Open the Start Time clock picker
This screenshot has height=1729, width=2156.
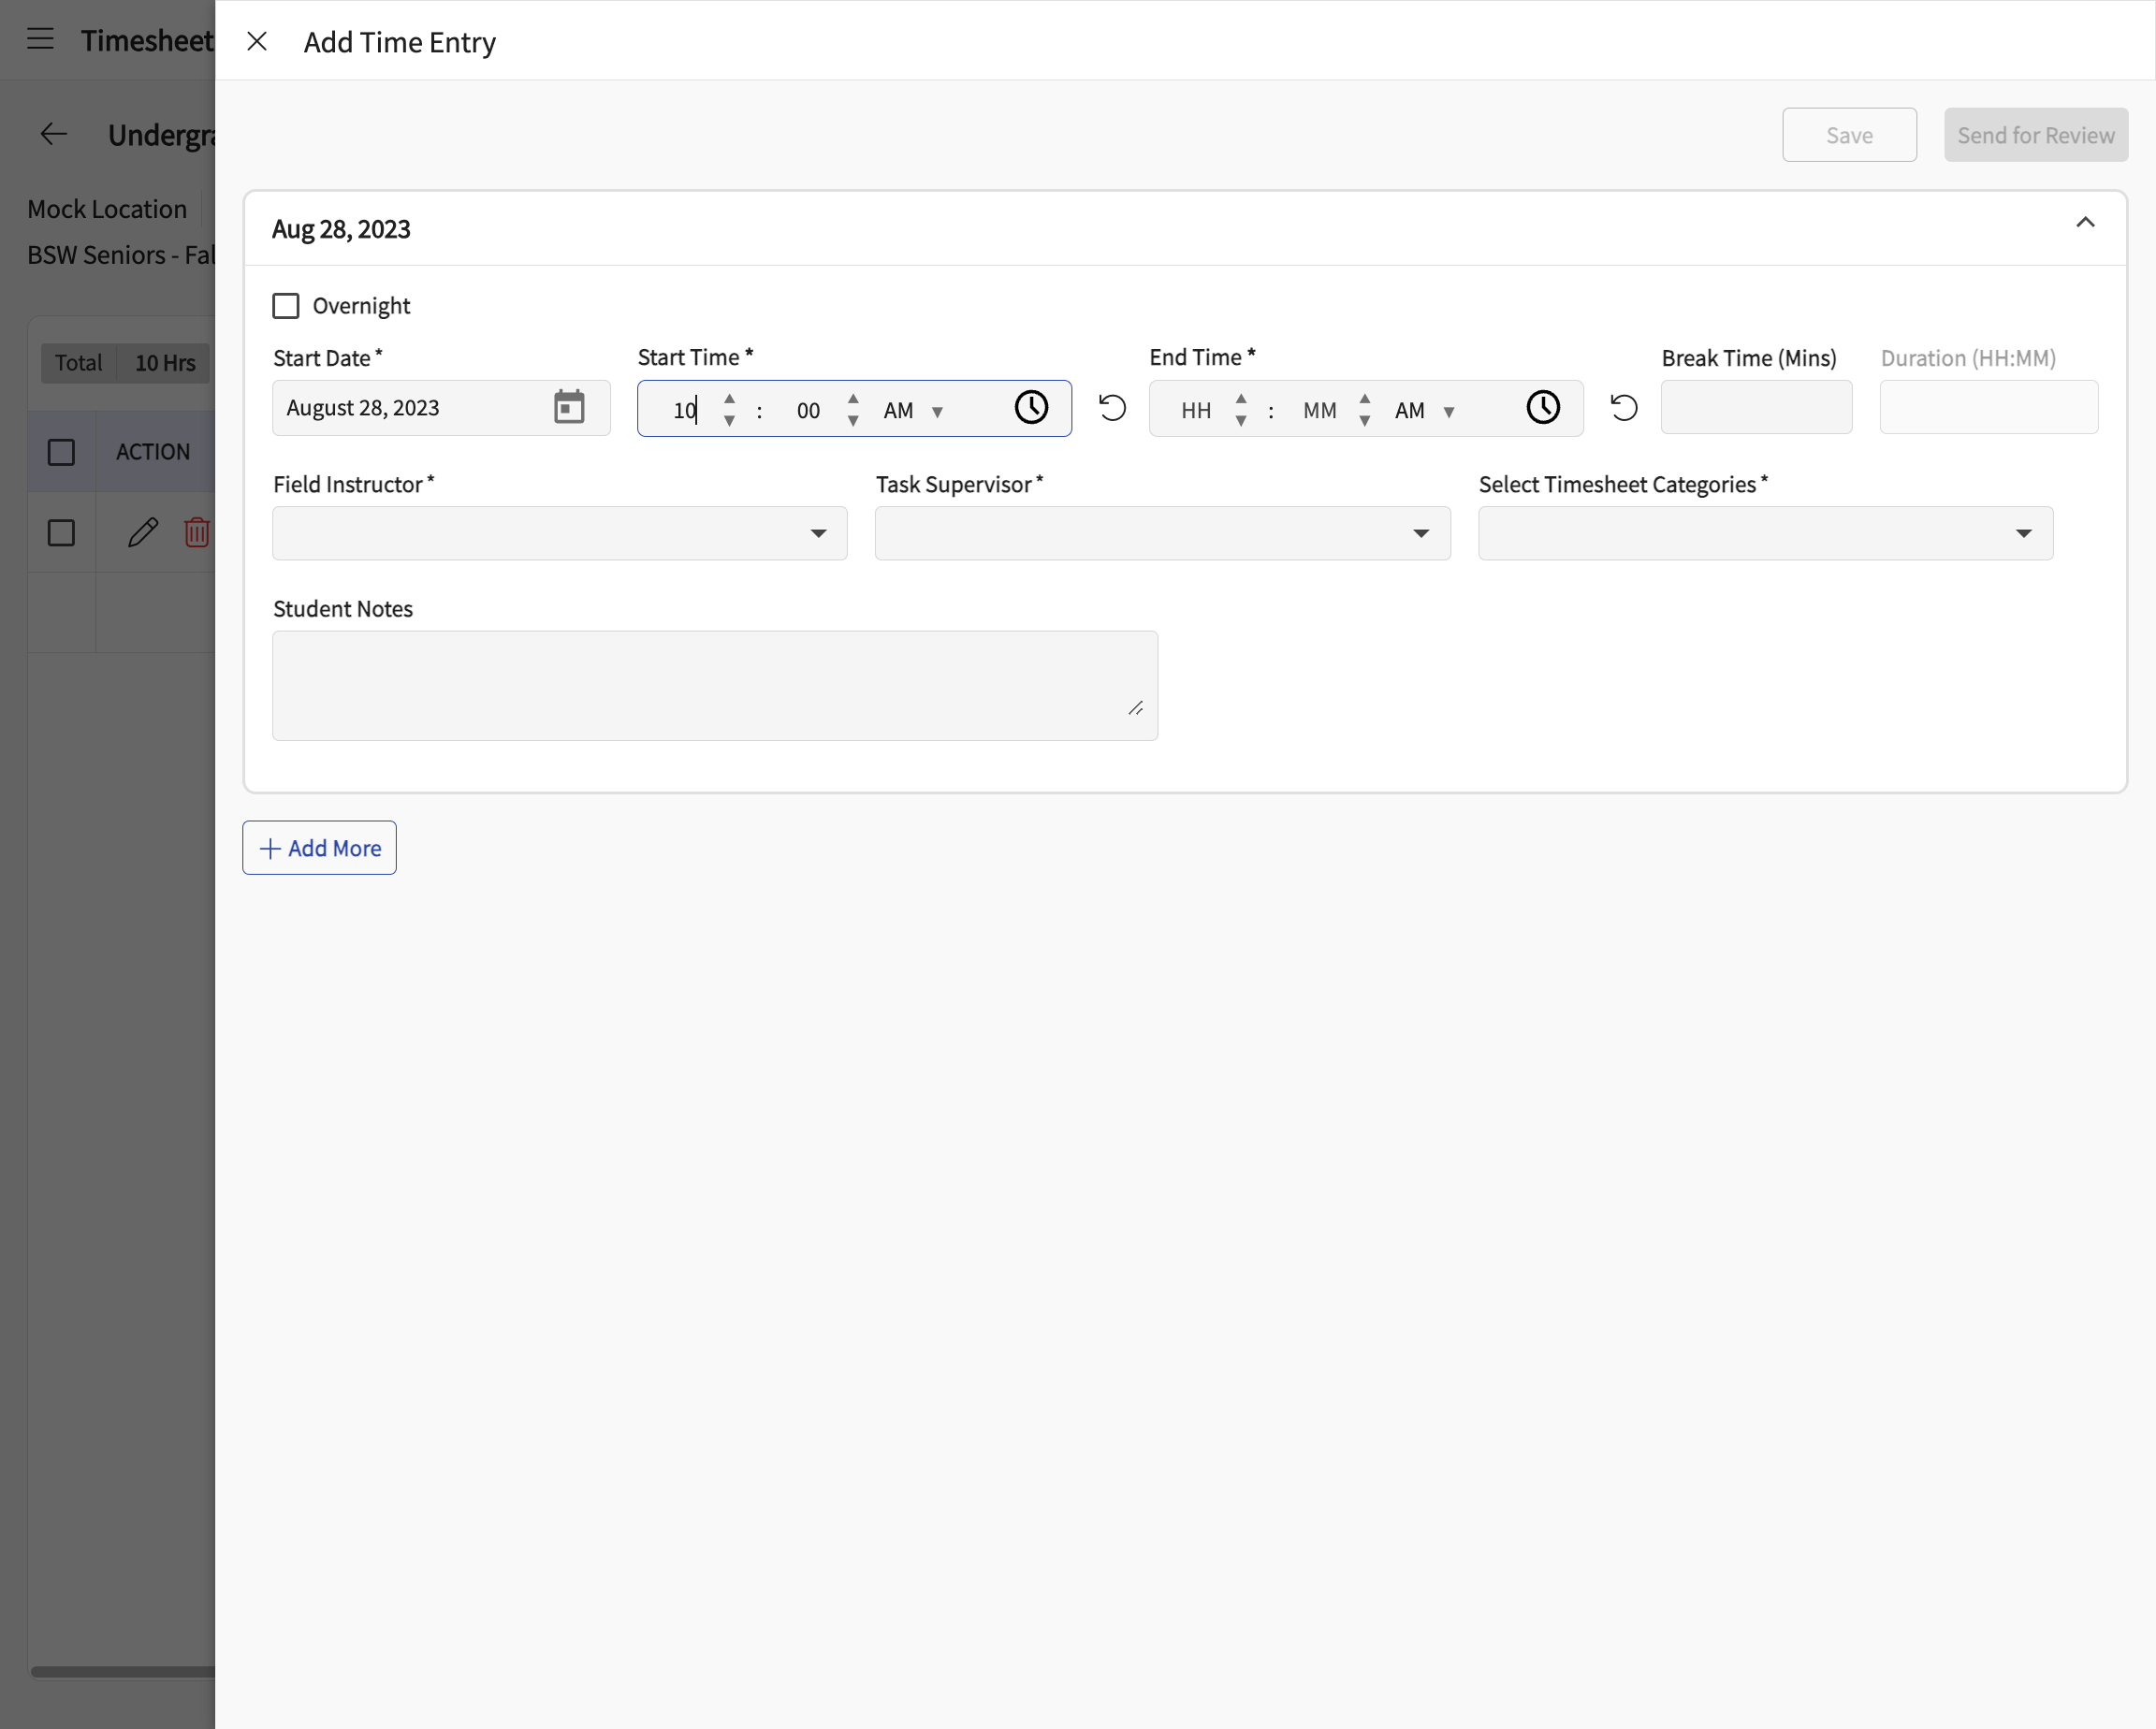[x=1031, y=407]
